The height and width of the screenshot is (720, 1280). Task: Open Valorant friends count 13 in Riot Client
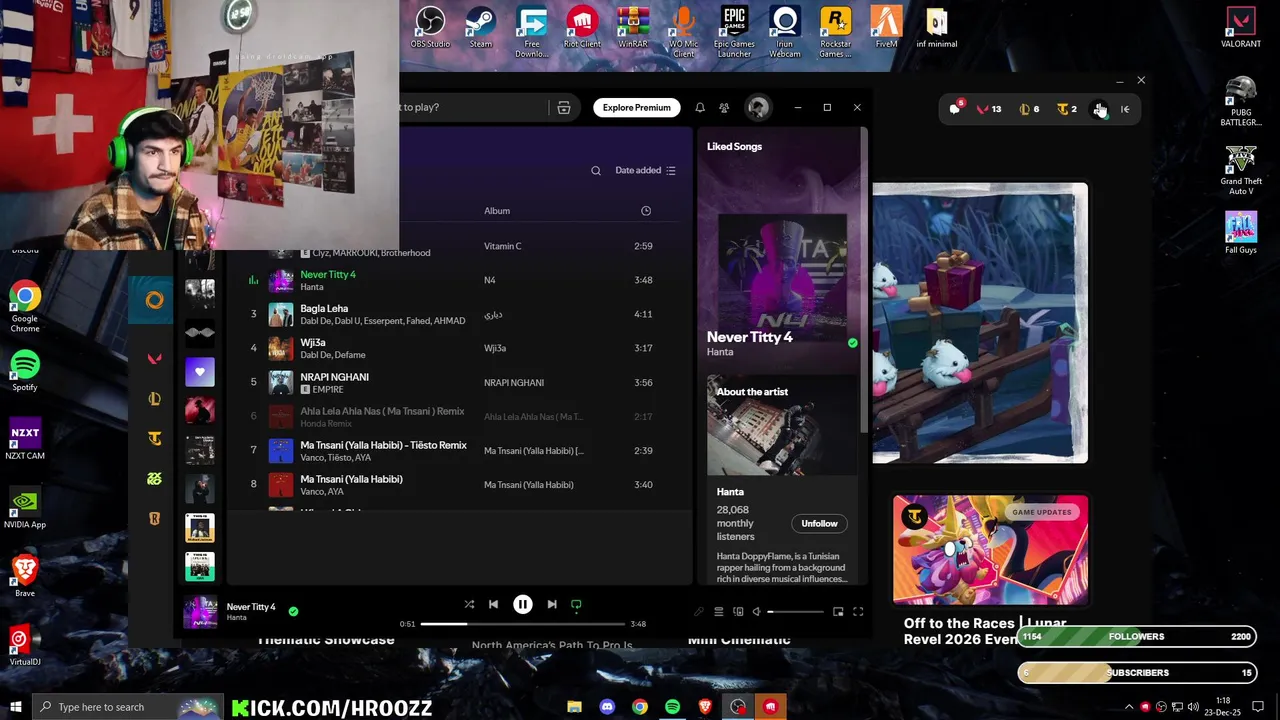point(989,109)
